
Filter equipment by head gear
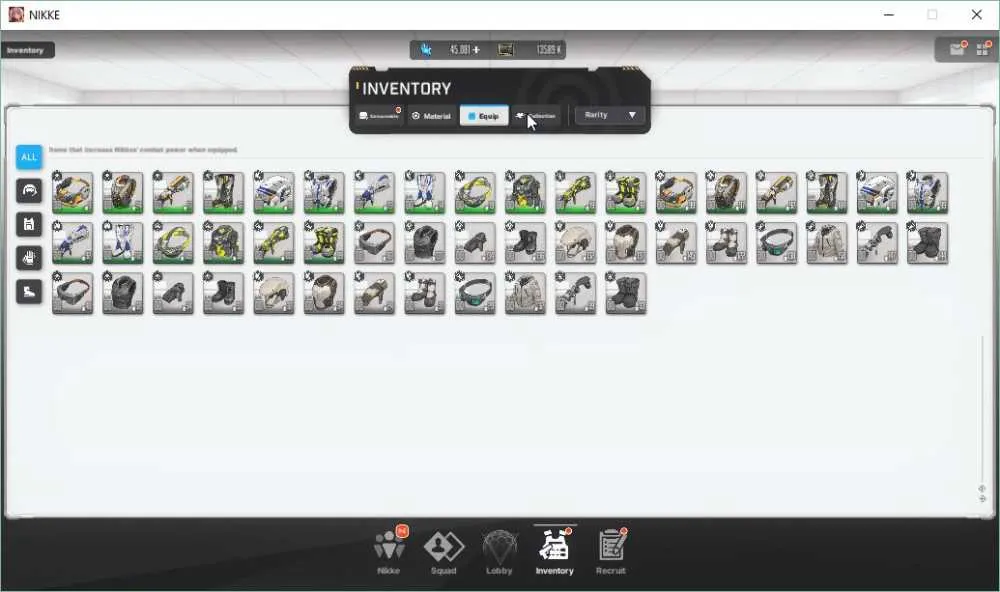coord(29,191)
